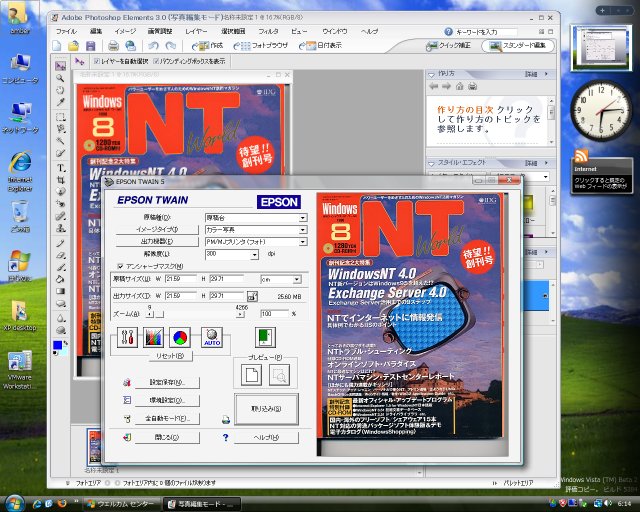The image size is (640, 512).
Task: Open レイヤー menu
Action: click(196, 31)
